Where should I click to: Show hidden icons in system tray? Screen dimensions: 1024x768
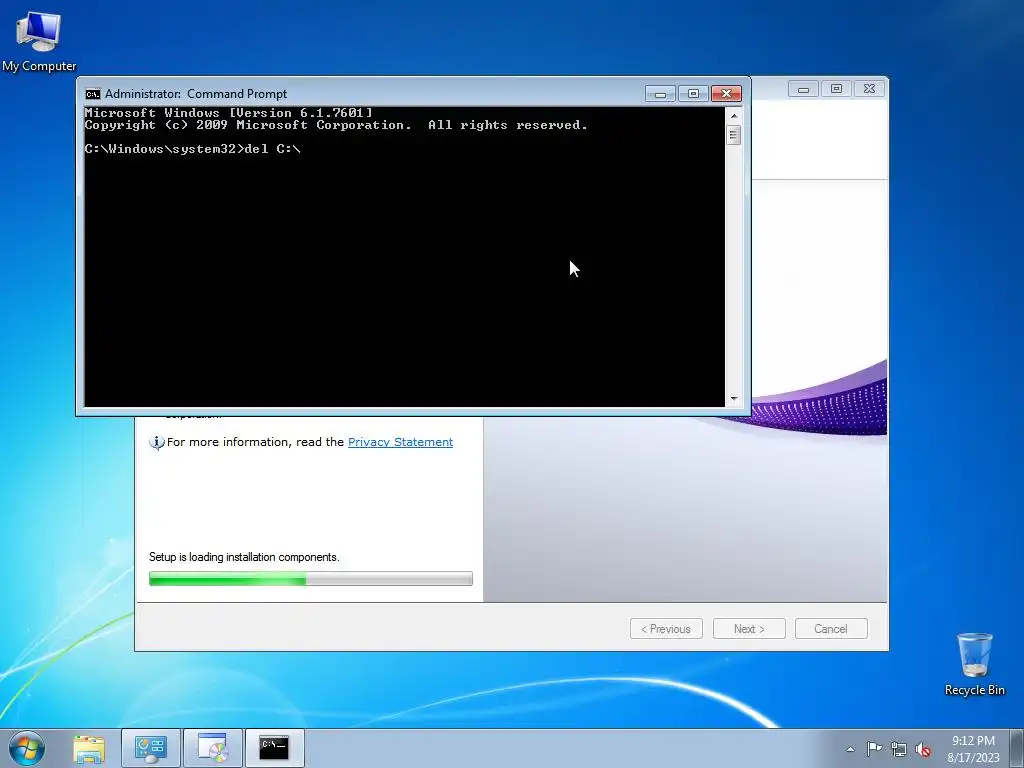(x=850, y=749)
